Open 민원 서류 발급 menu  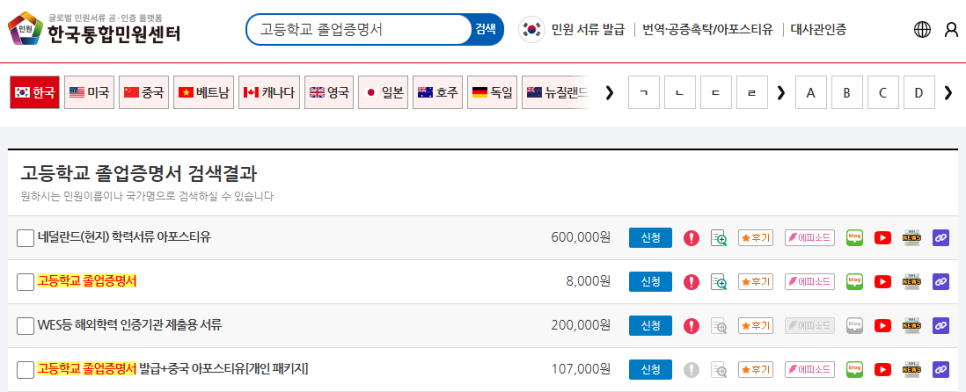[x=588, y=30]
